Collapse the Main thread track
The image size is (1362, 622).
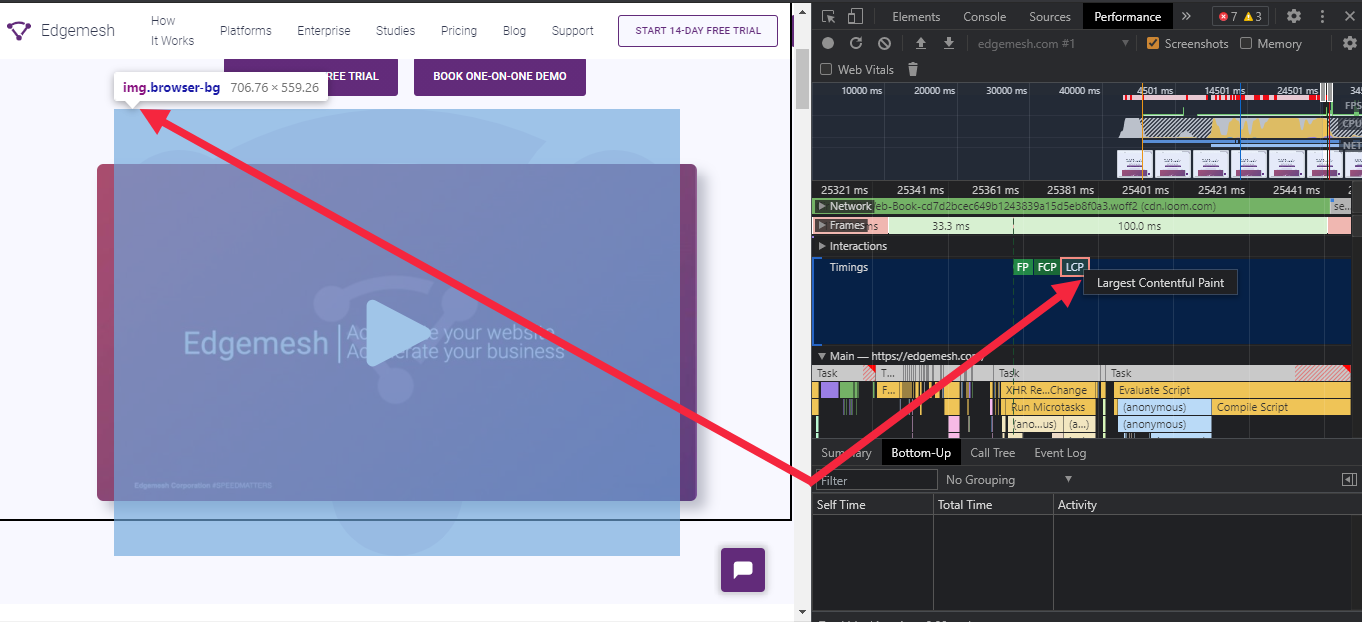coord(822,356)
